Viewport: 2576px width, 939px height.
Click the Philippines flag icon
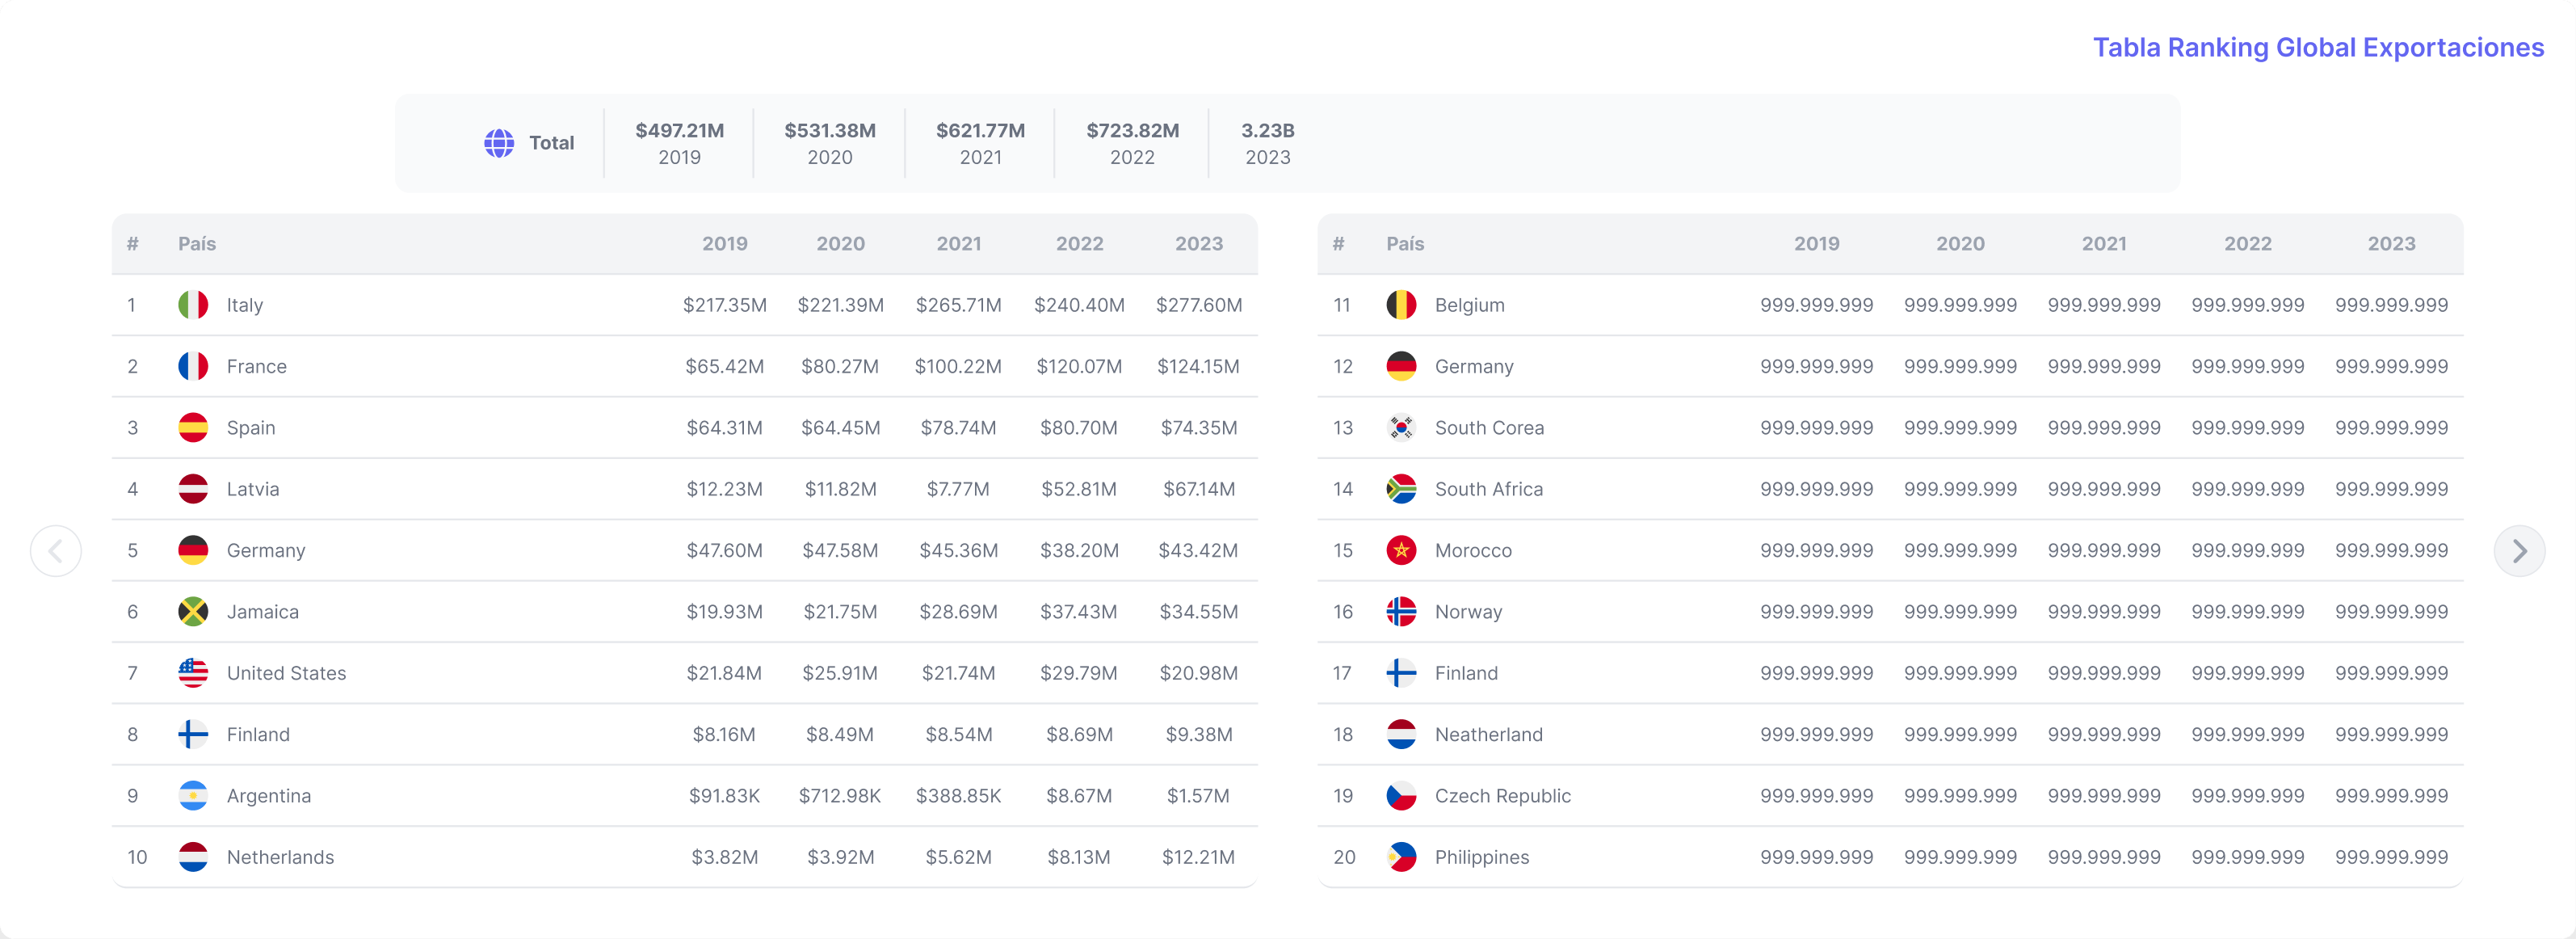pyautogui.click(x=1401, y=857)
